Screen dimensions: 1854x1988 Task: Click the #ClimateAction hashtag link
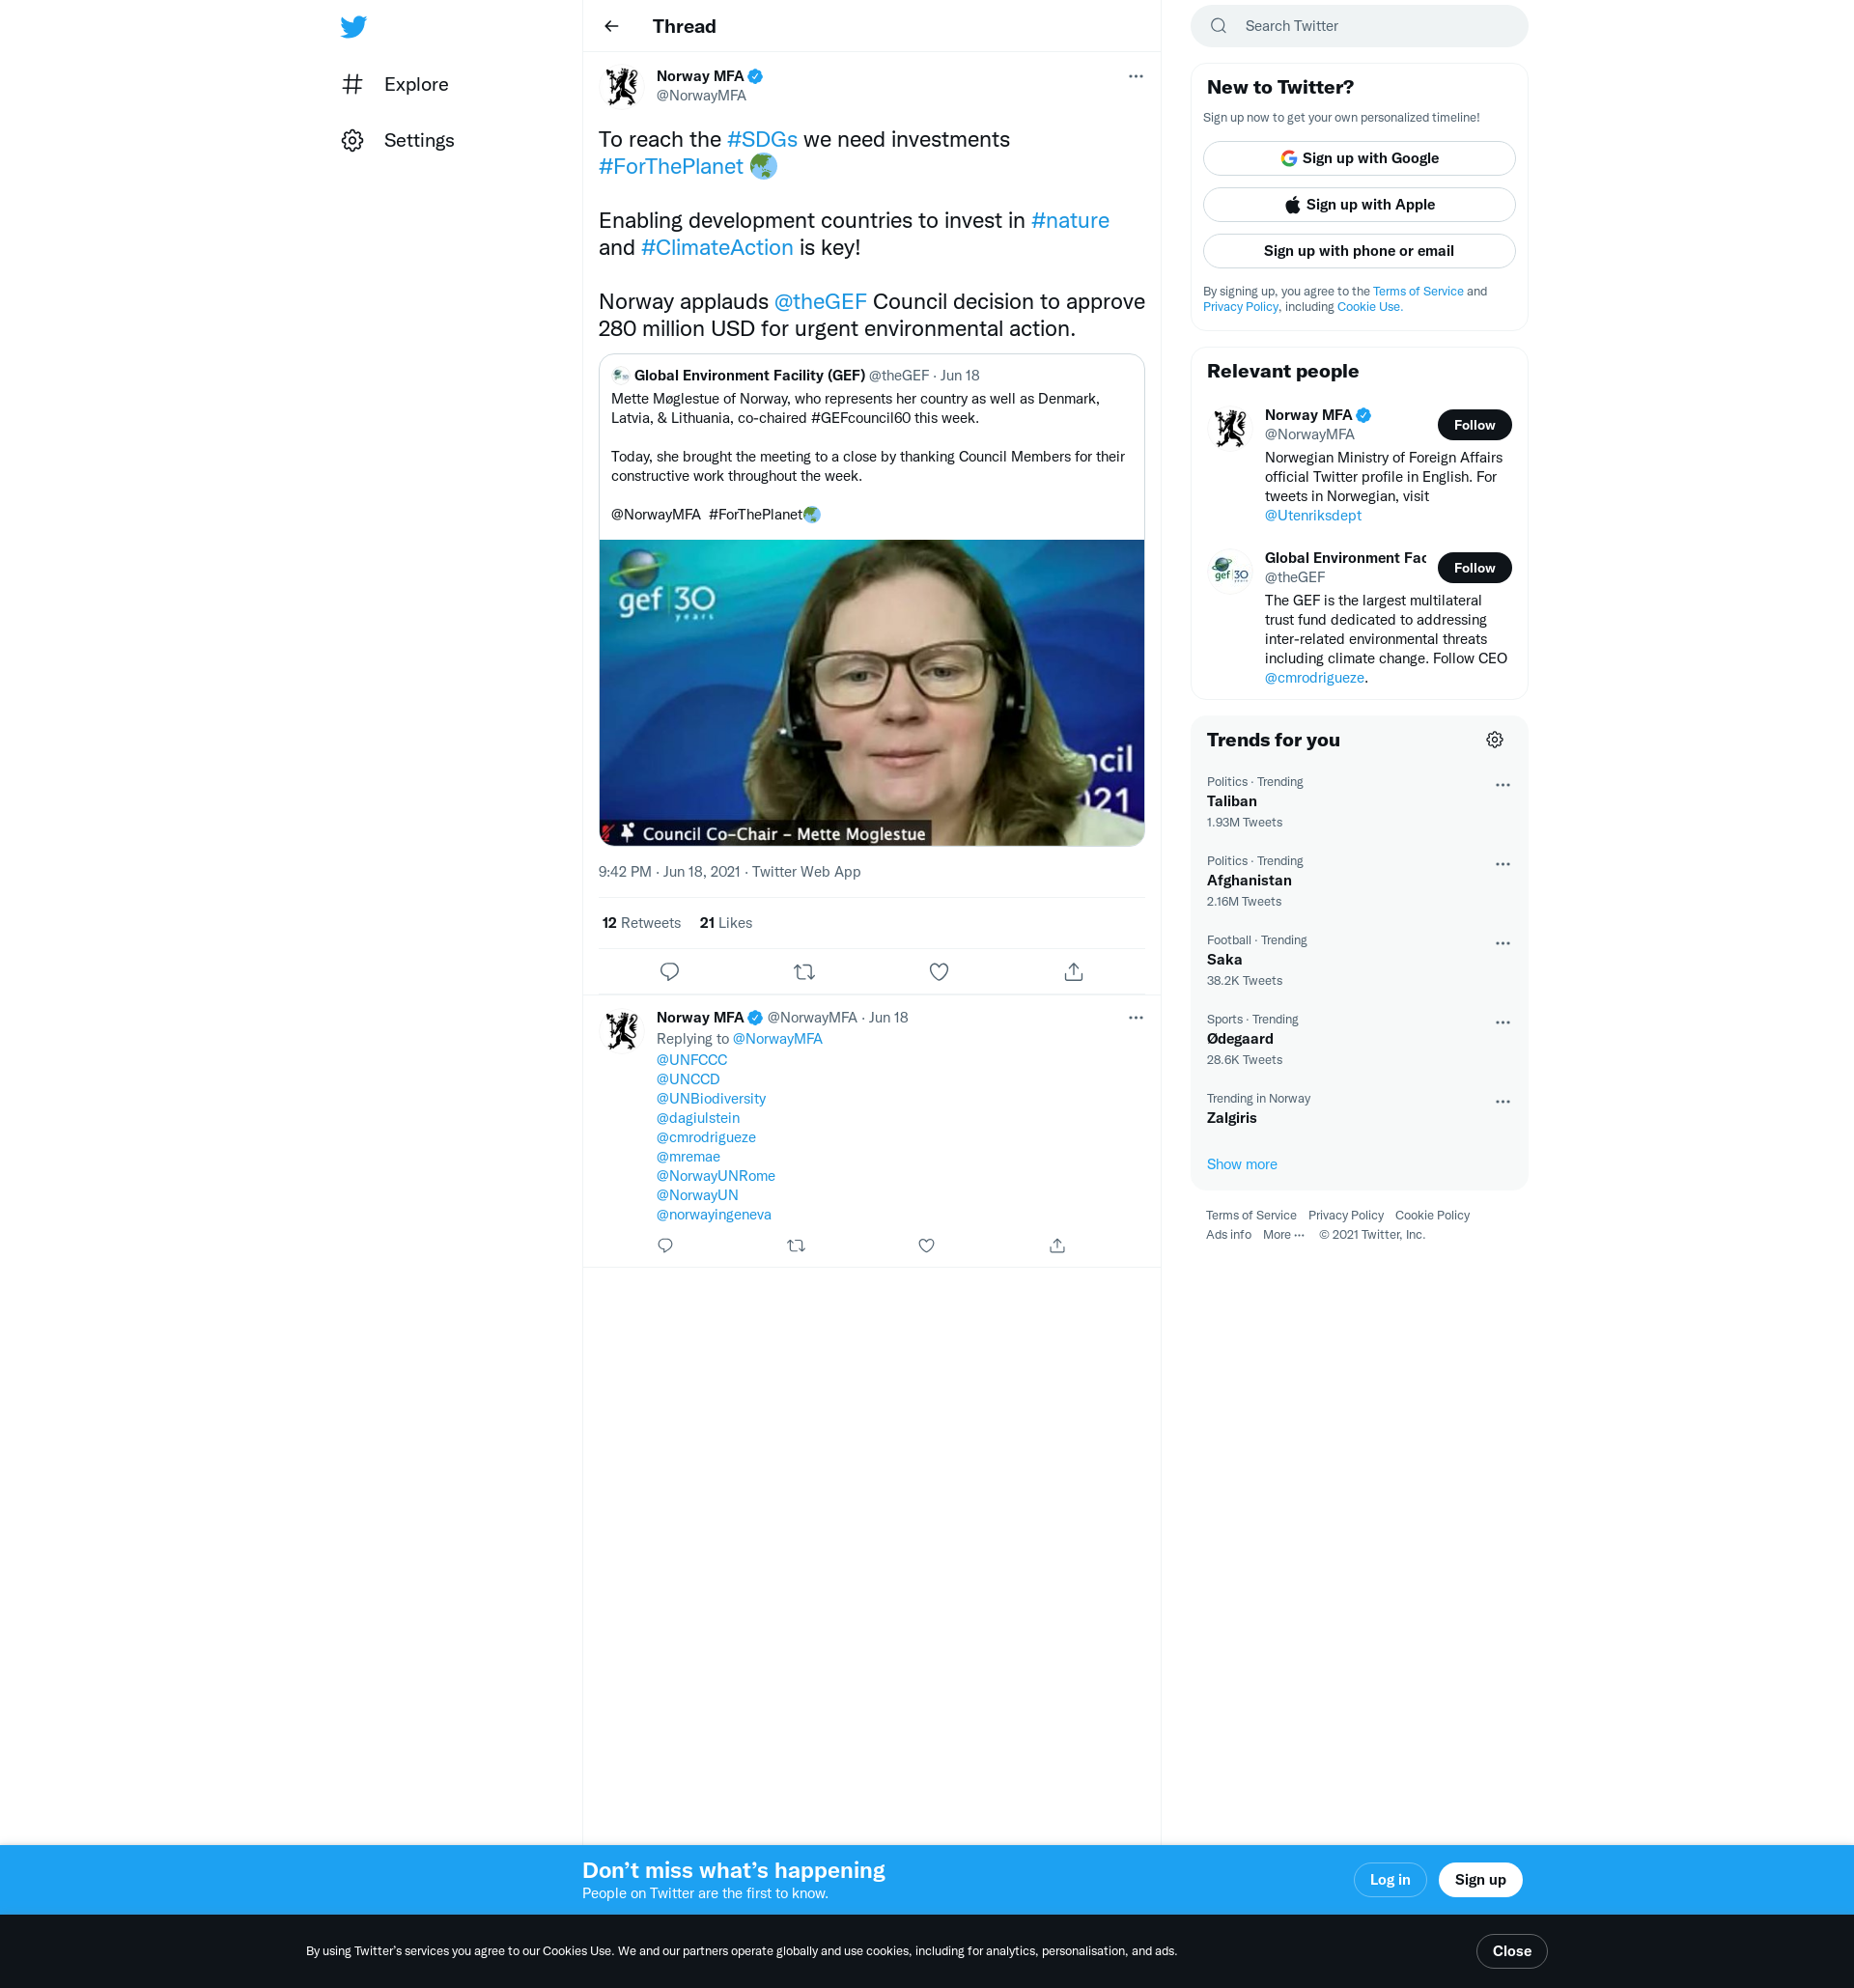pyautogui.click(x=716, y=248)
